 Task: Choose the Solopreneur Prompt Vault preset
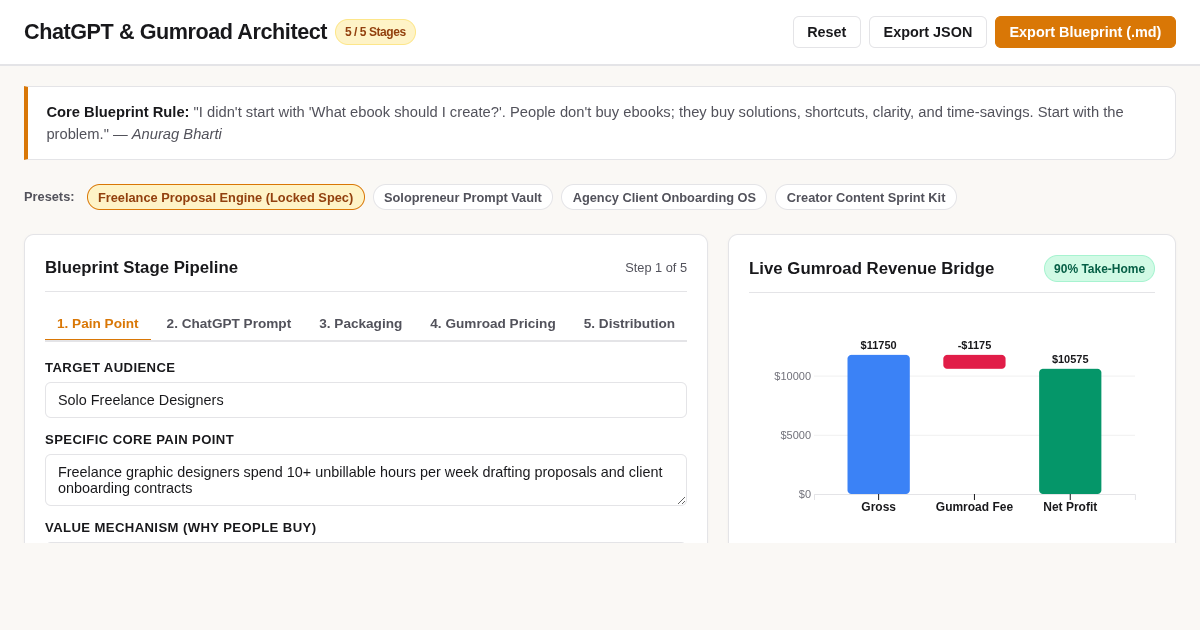coord(463,197)
